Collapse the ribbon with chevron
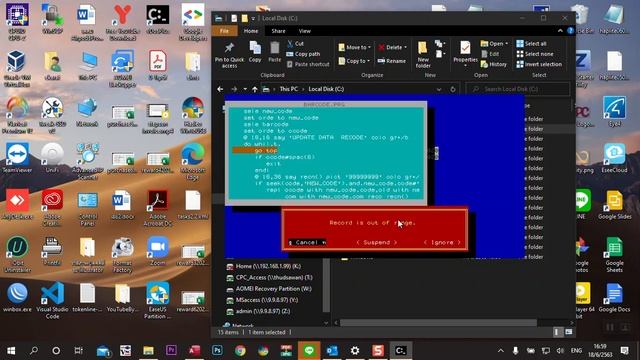Image resolution: width=640 pixels, height=360 pixels. (560, 31)
